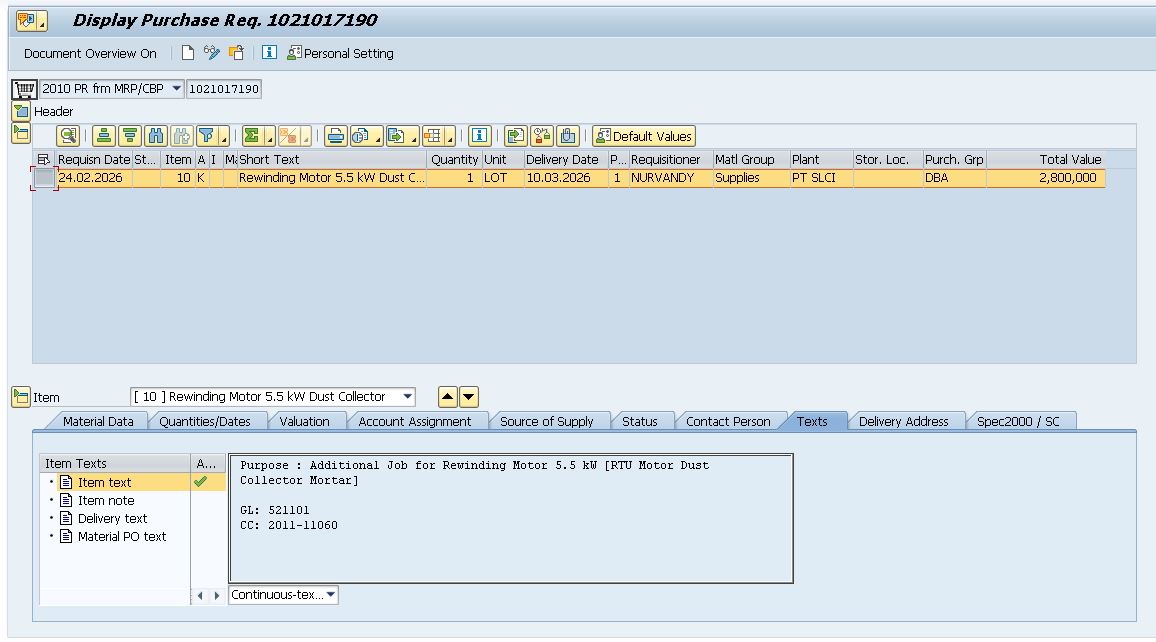Open Find with the binoculars icon
The width and height of the screenshot is (1156, 642).
pos(155,136)
